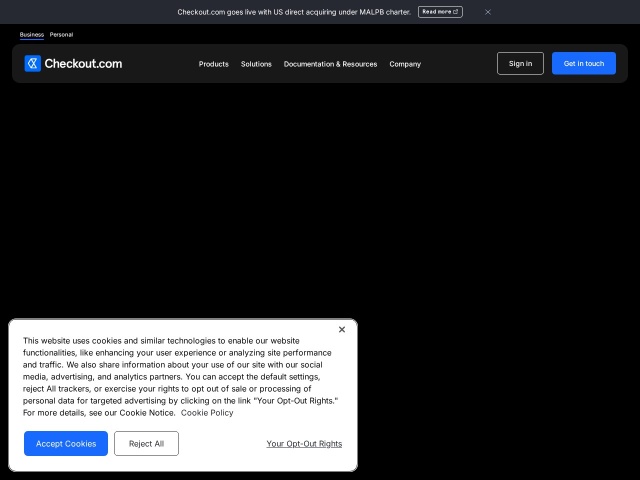Open the Products menu

pyautogui.click(x=213, y=64)
